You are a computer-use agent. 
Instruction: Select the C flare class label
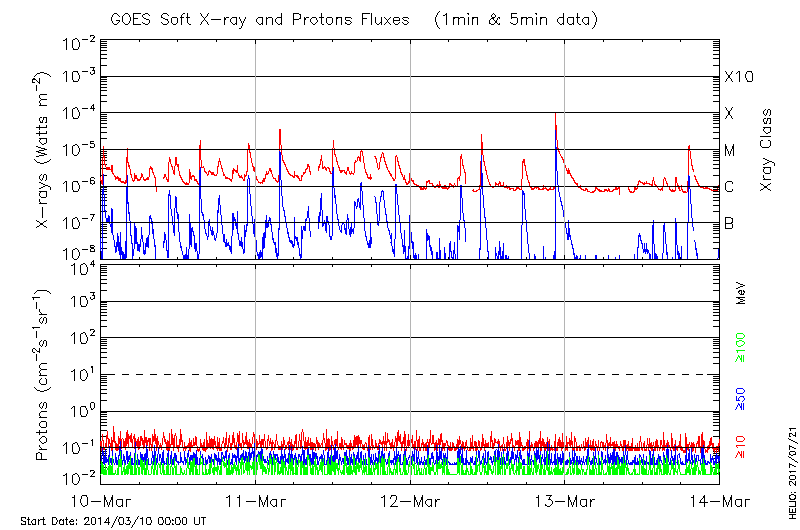[x=729, y=187]
